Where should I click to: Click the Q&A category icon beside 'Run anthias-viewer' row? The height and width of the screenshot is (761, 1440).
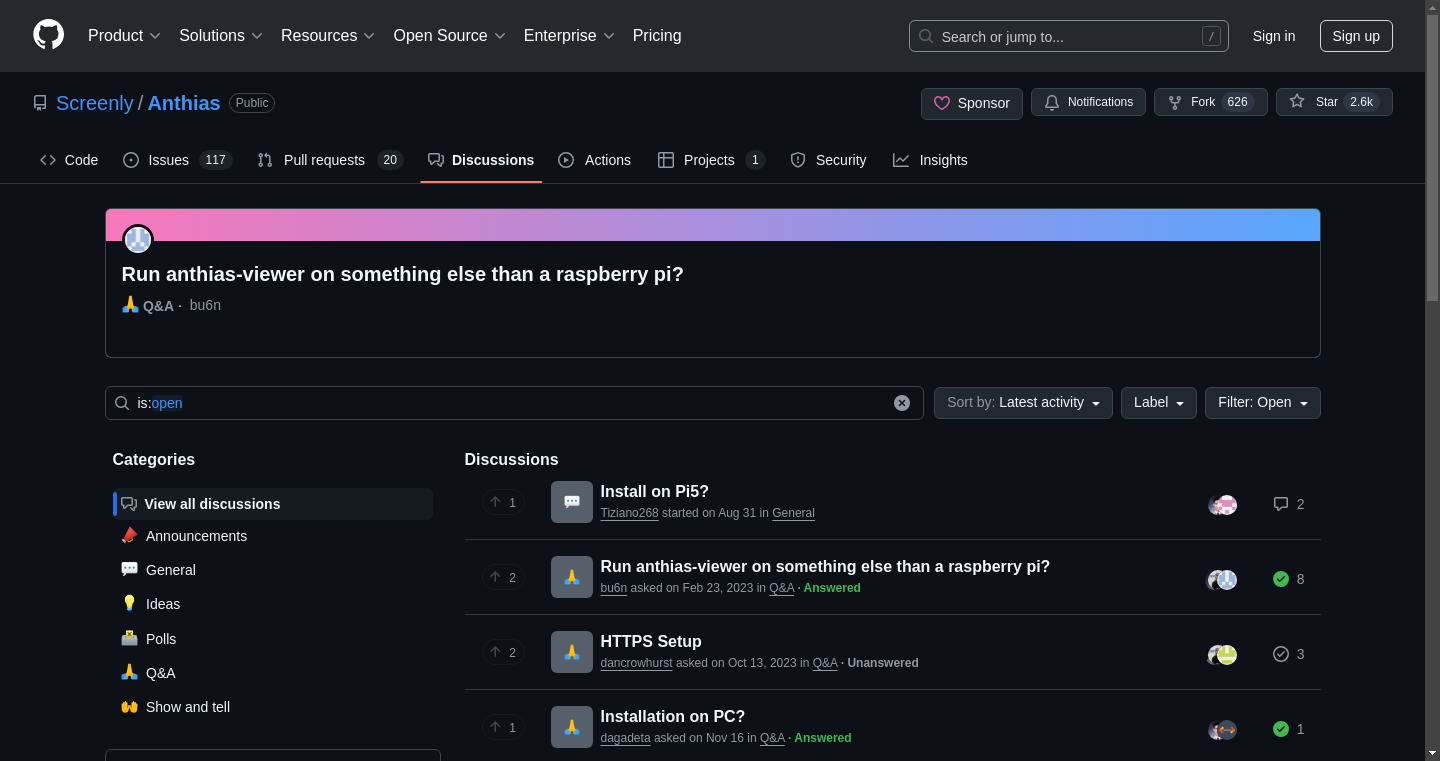[x=572, y=577]
